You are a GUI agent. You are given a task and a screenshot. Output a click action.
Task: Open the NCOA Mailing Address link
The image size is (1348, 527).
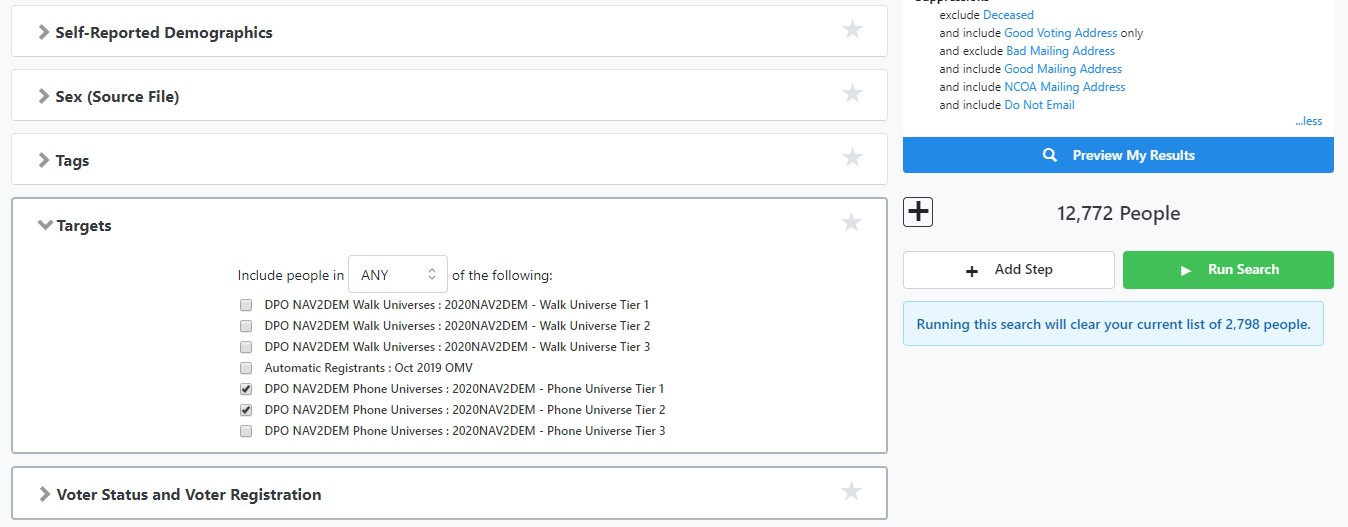click(1065, 87)
